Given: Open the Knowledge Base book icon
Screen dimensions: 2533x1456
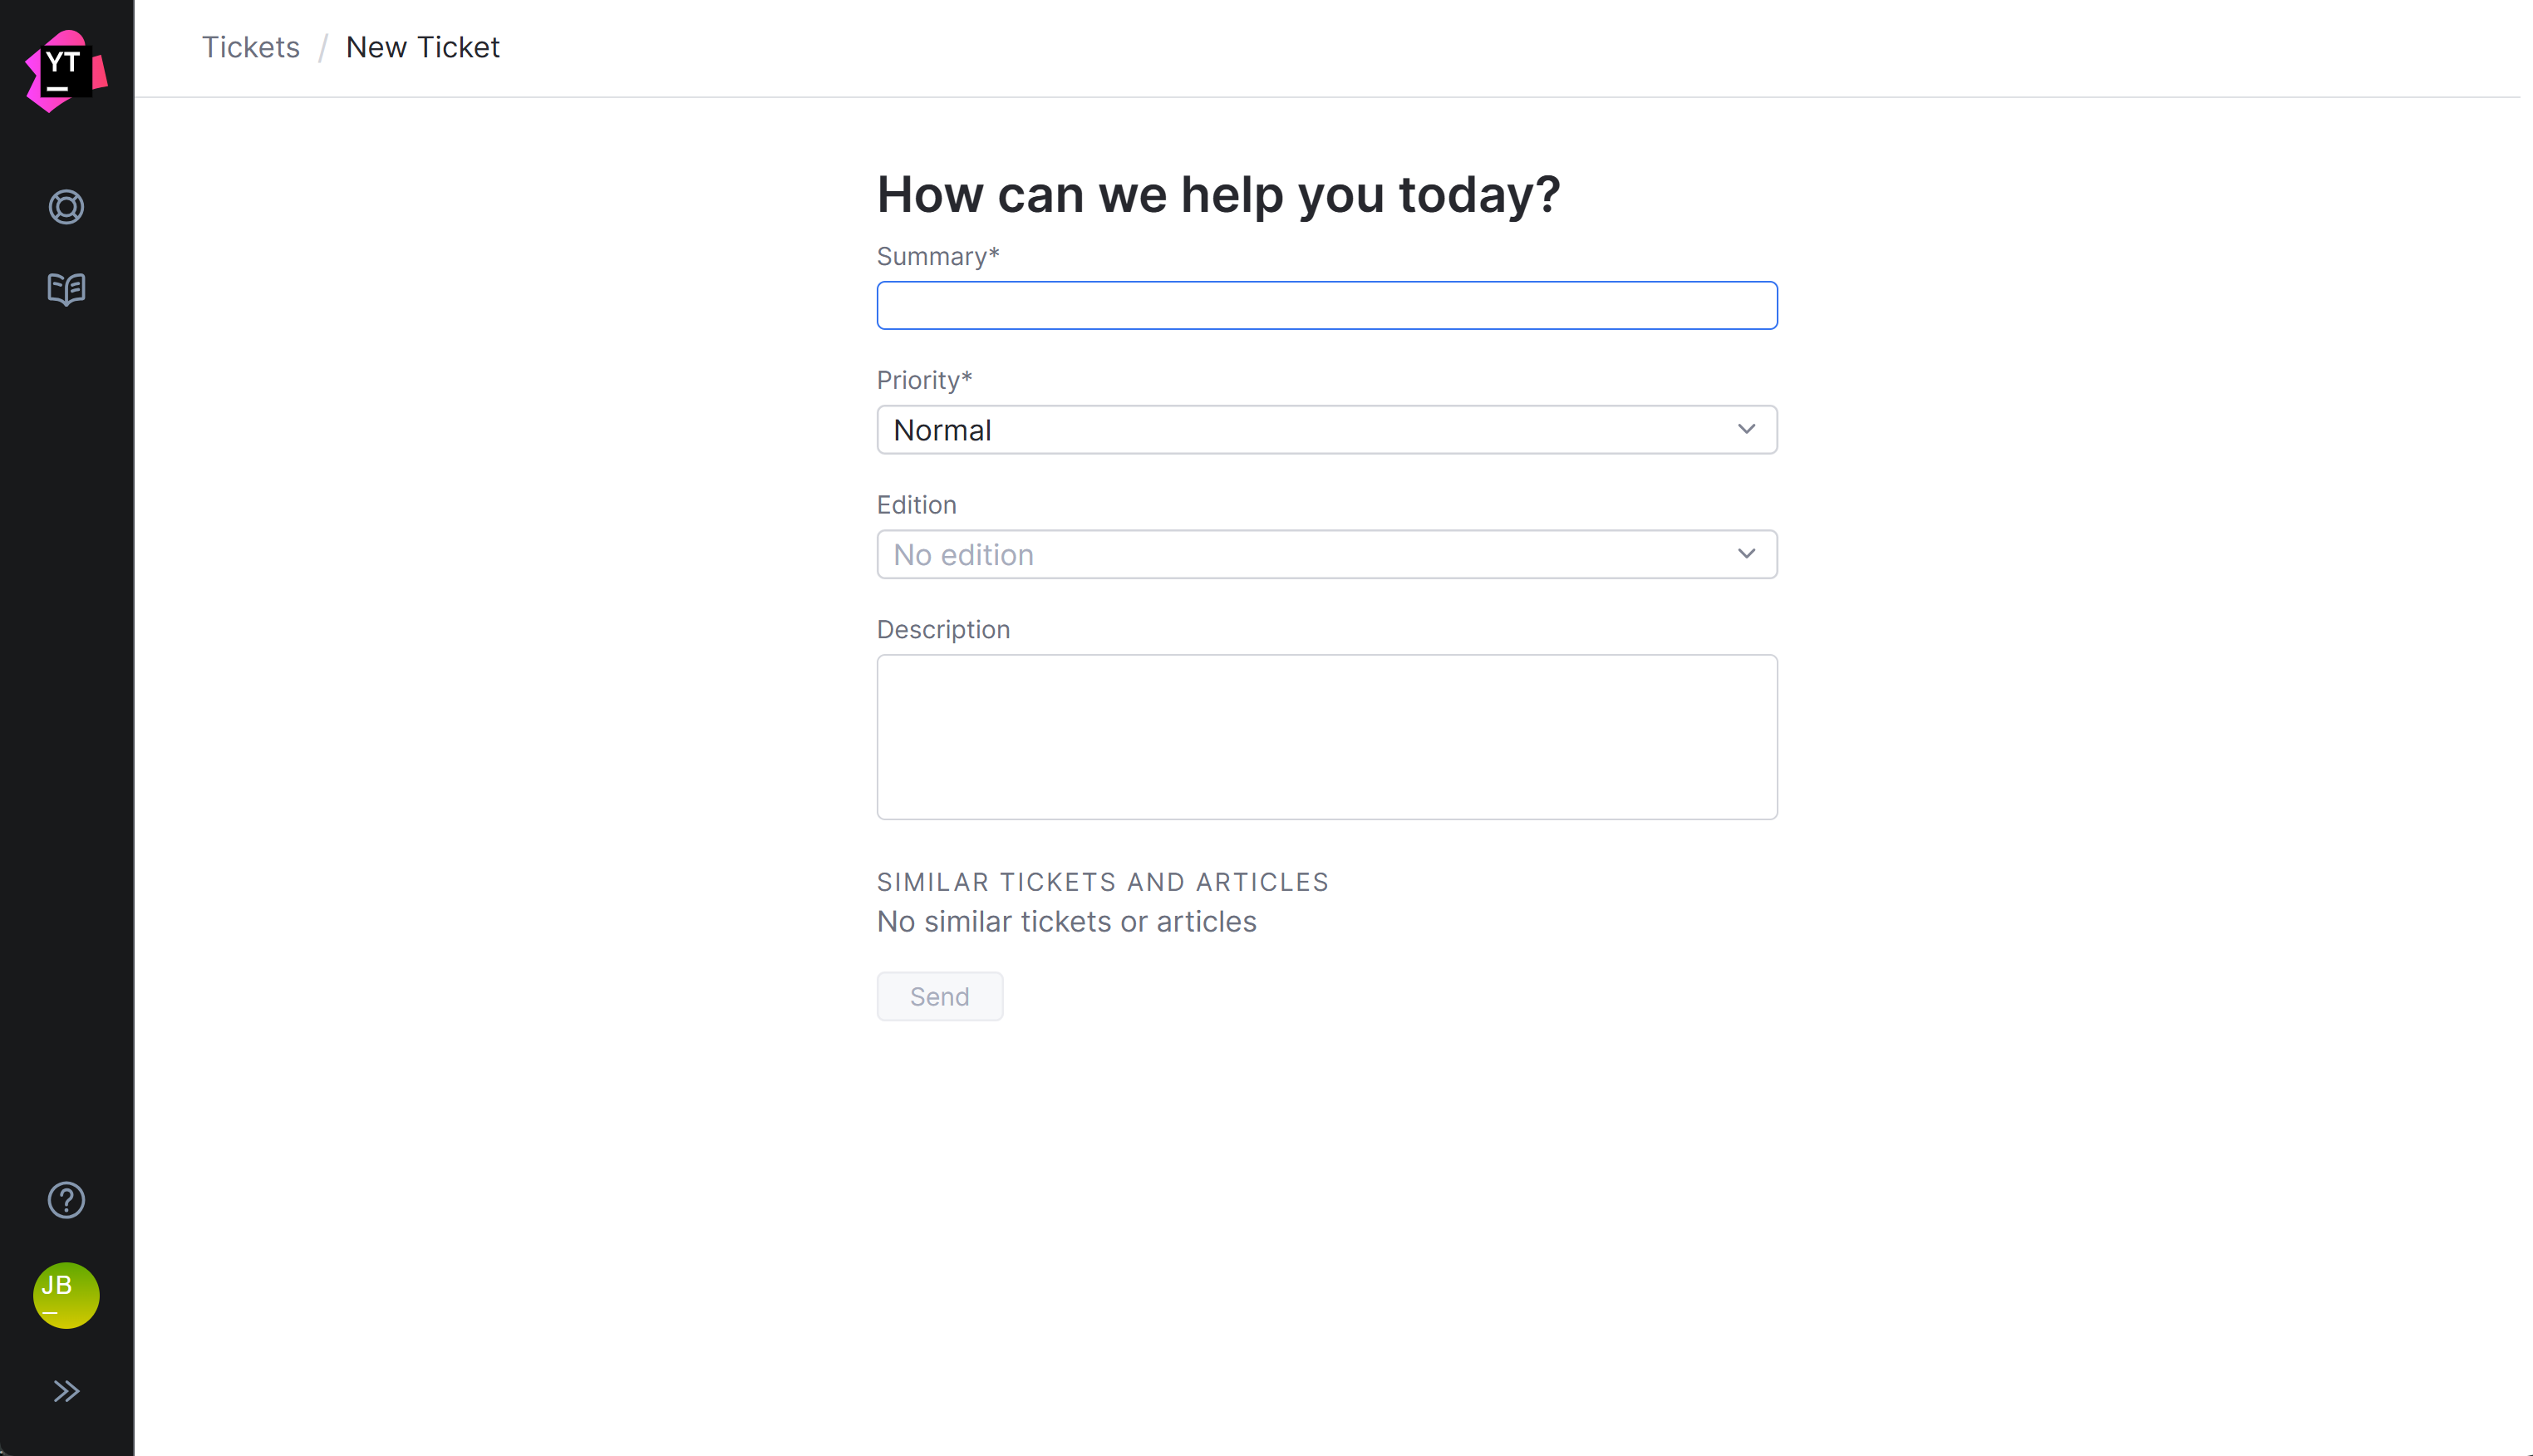Looking at the screenshot, I should click(65, 289).
